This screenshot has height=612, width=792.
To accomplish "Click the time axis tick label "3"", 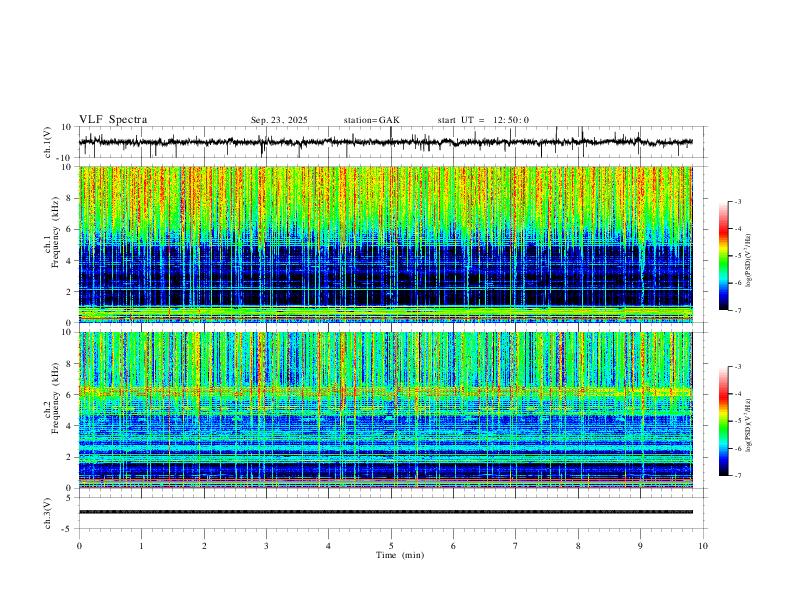I will [266, 546].
